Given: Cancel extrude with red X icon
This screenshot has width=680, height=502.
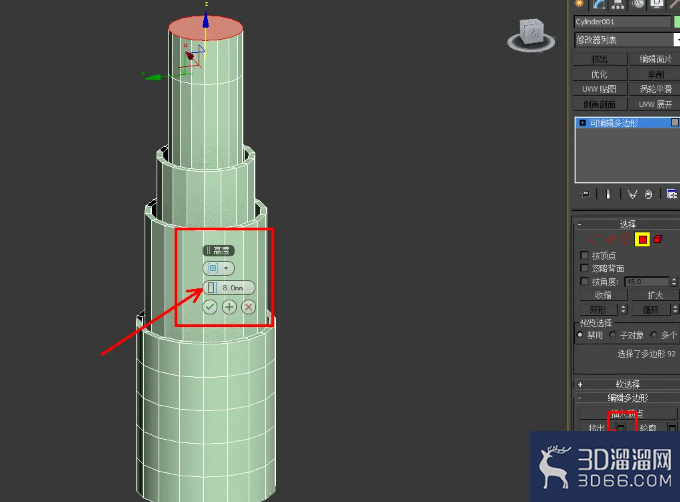Looking at the screenshot, I should (248, 307).
